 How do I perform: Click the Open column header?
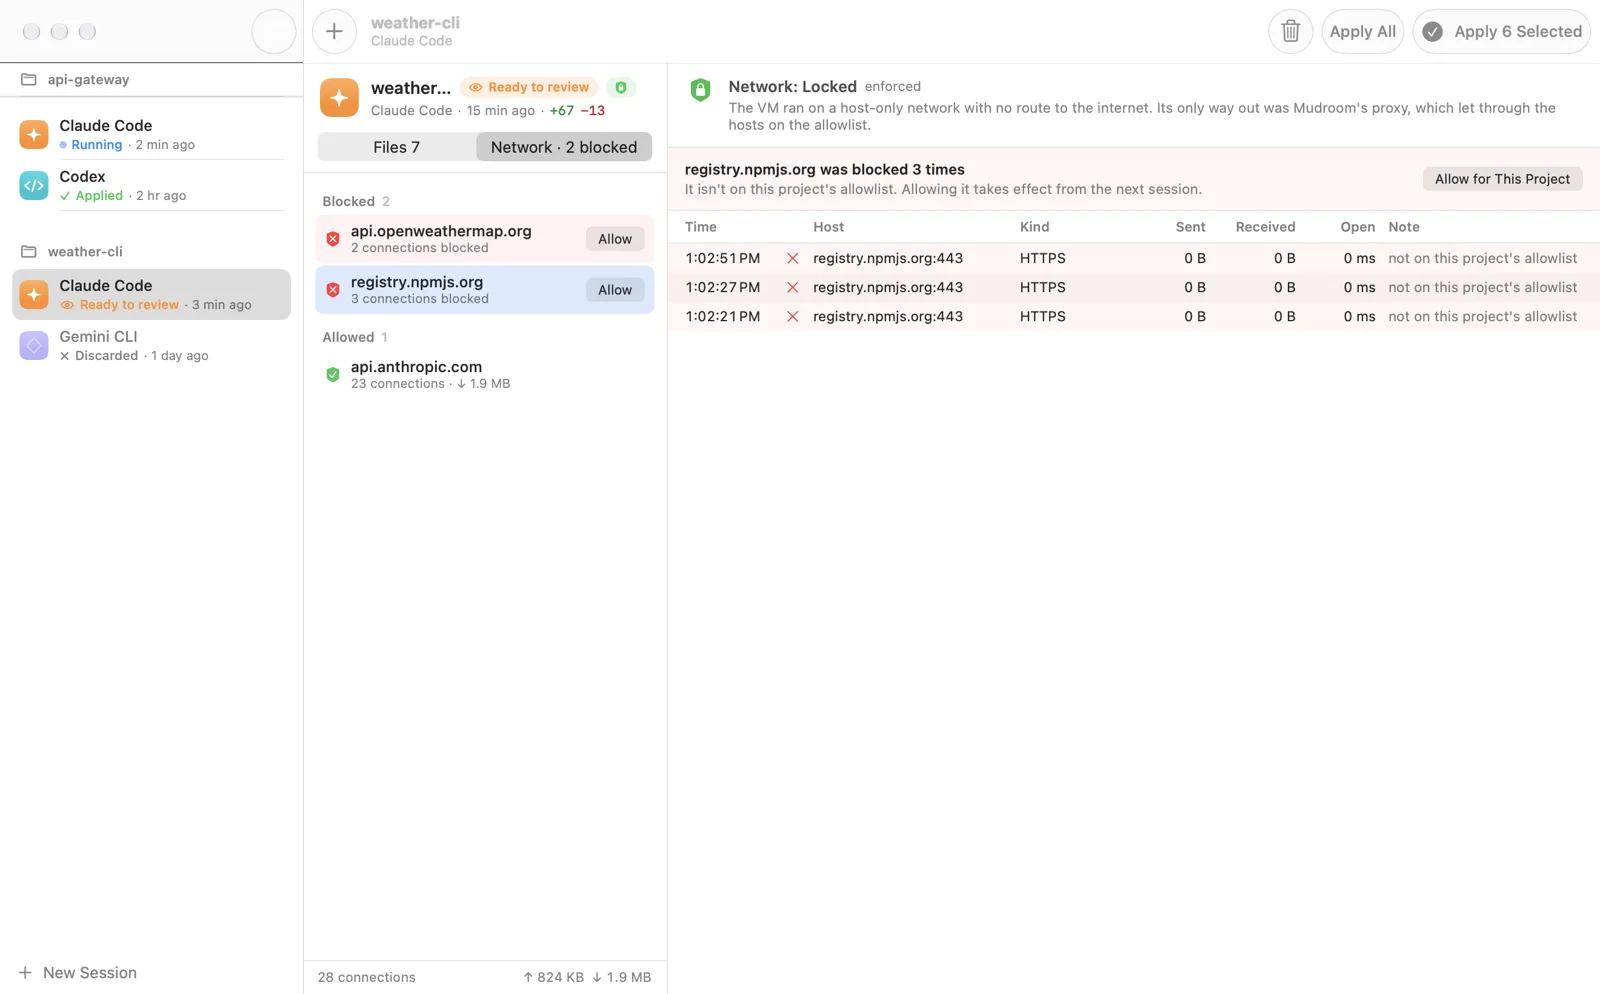pyautogui.click(x=1357, y=227)
